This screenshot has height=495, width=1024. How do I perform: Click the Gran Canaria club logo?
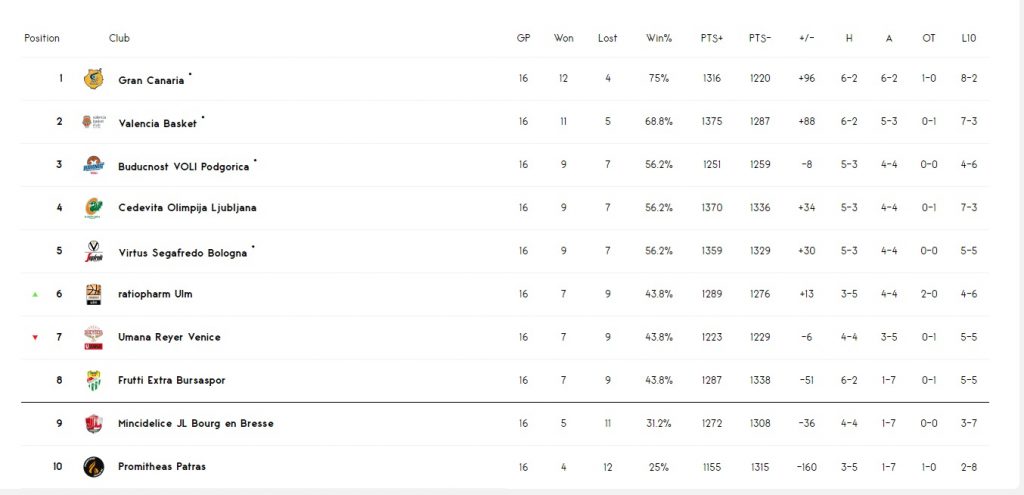pos(93,79)
